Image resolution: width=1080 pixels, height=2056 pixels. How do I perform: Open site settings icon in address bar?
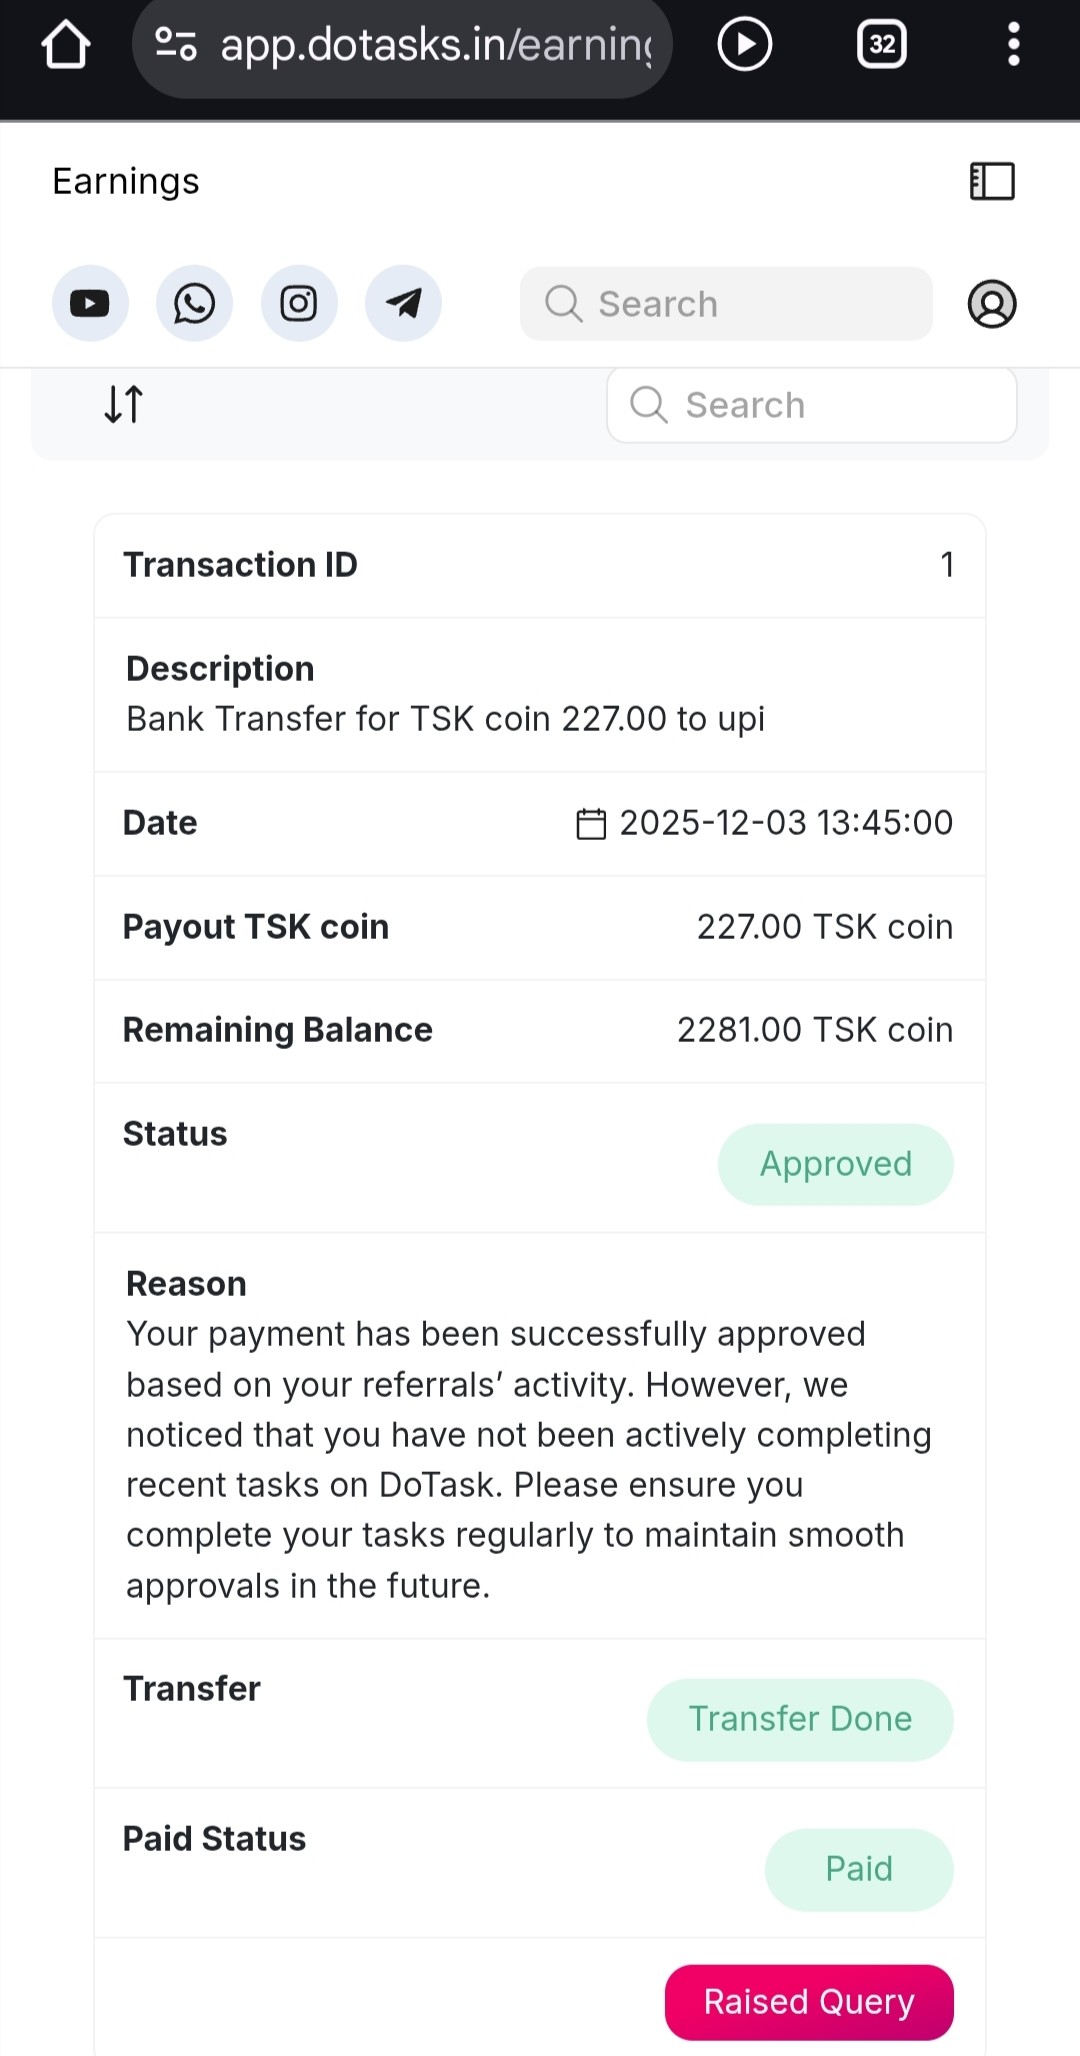tap(176, 45)
